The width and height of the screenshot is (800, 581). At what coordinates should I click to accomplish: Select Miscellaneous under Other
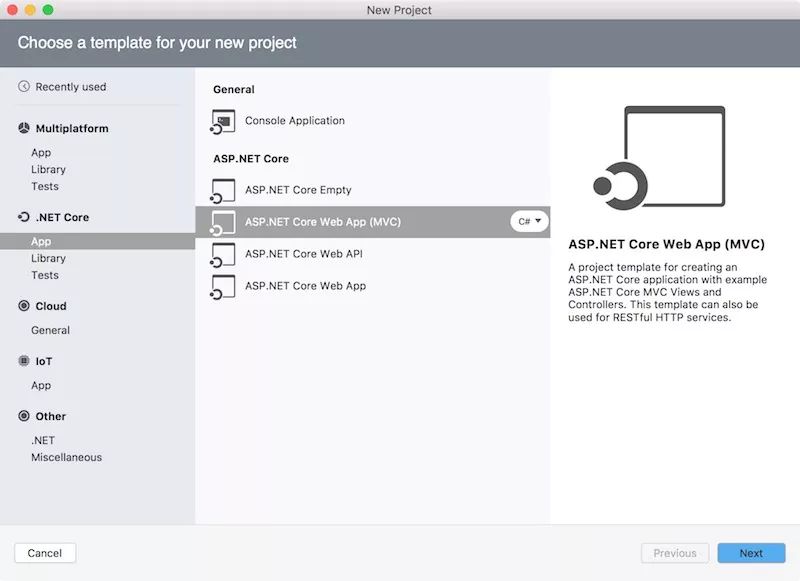66,457
